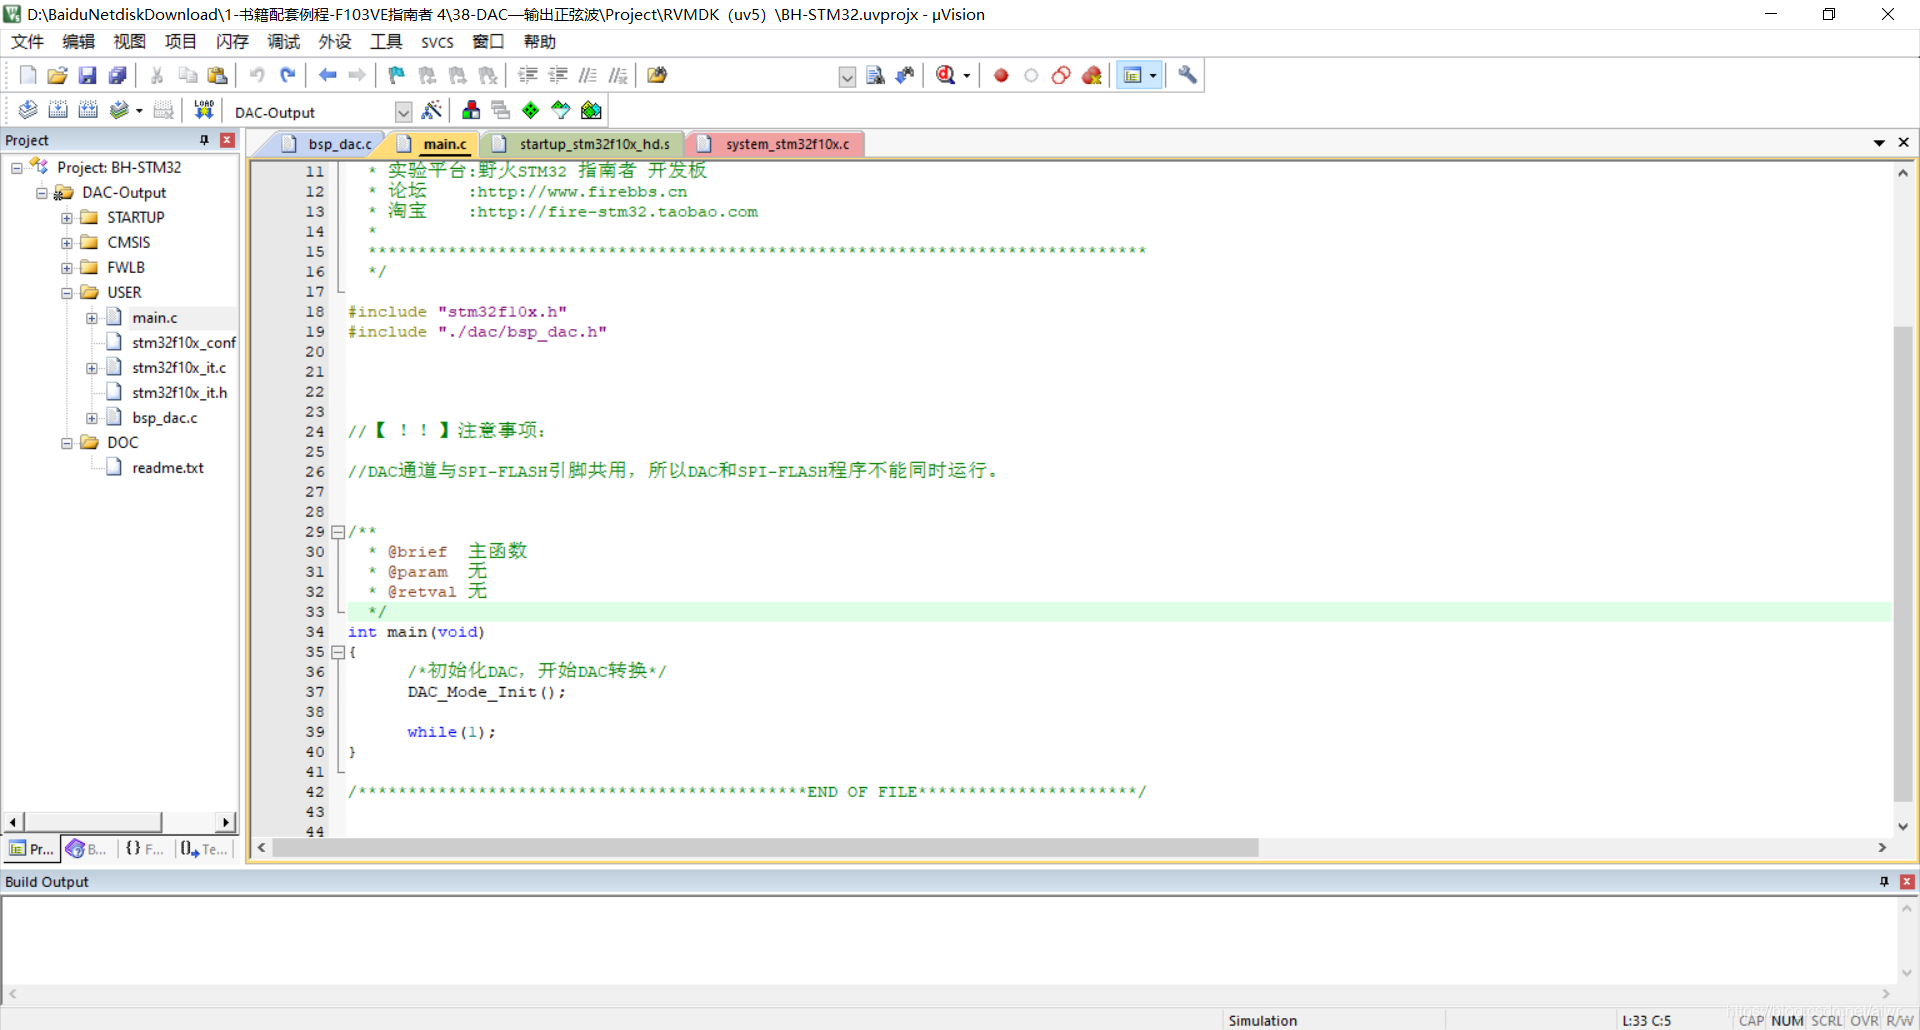Open search text combo box dropdown
Screen dimensions: 1920x1030
(x=847, y=77)
